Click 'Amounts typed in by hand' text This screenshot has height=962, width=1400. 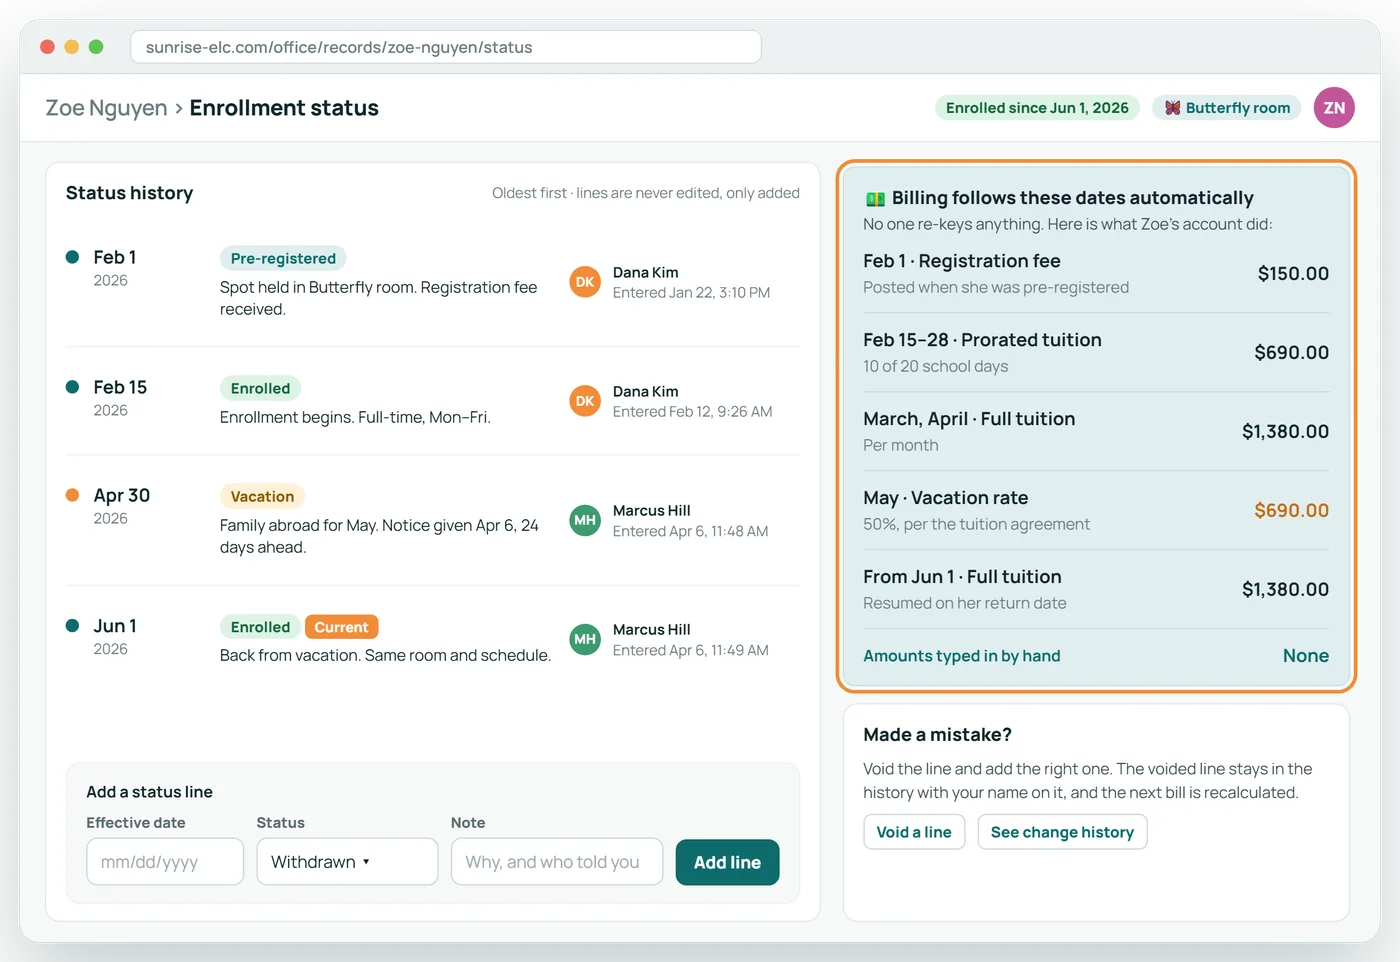coord(962,656)
